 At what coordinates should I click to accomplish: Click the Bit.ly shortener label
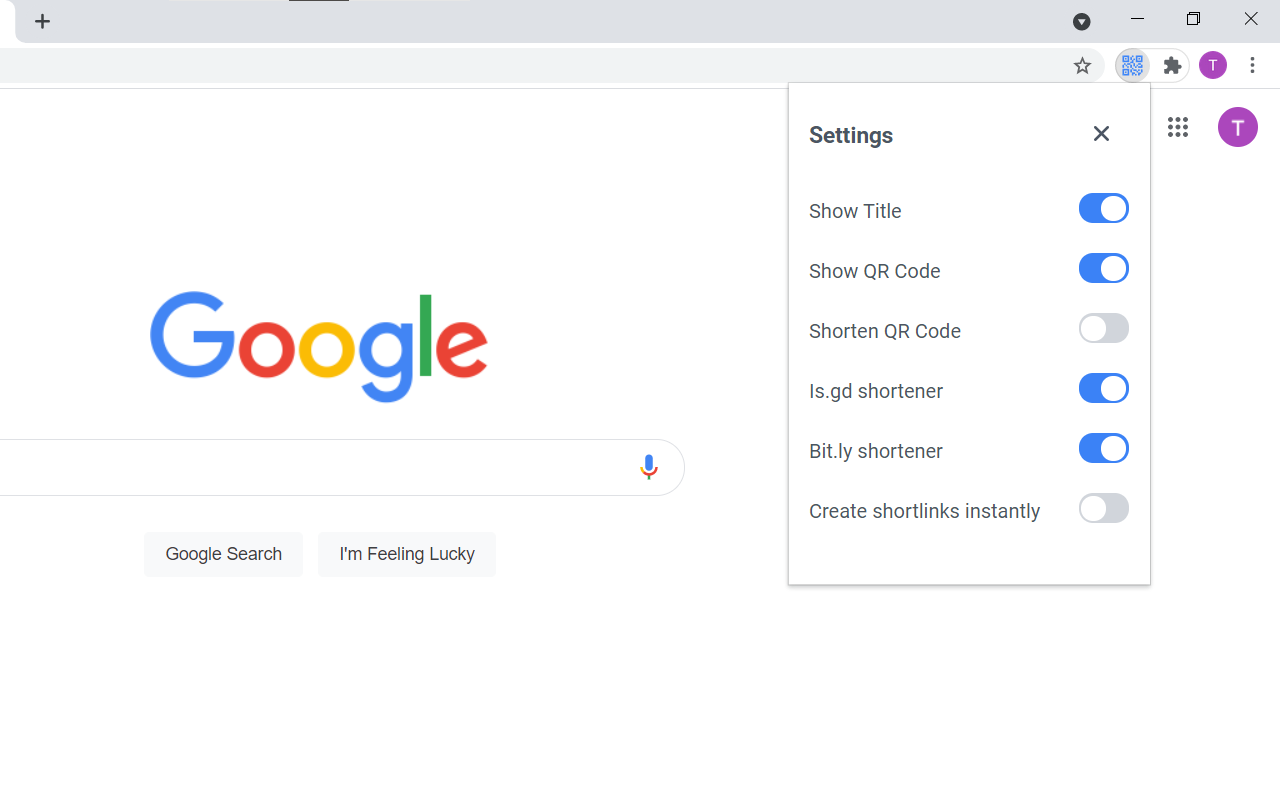click(x=876, y=451)
